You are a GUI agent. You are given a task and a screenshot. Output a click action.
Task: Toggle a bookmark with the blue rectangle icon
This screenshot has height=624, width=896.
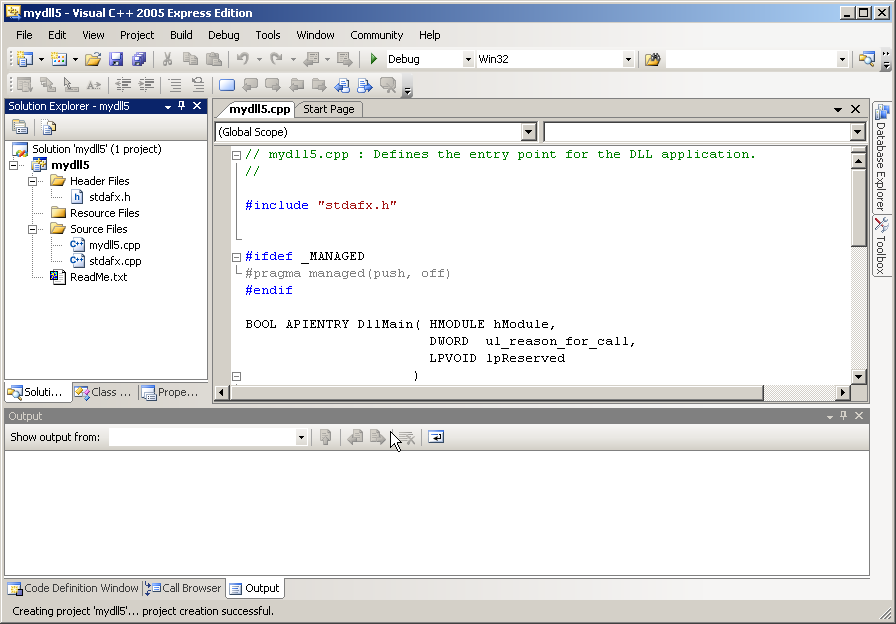pos(227,85)
